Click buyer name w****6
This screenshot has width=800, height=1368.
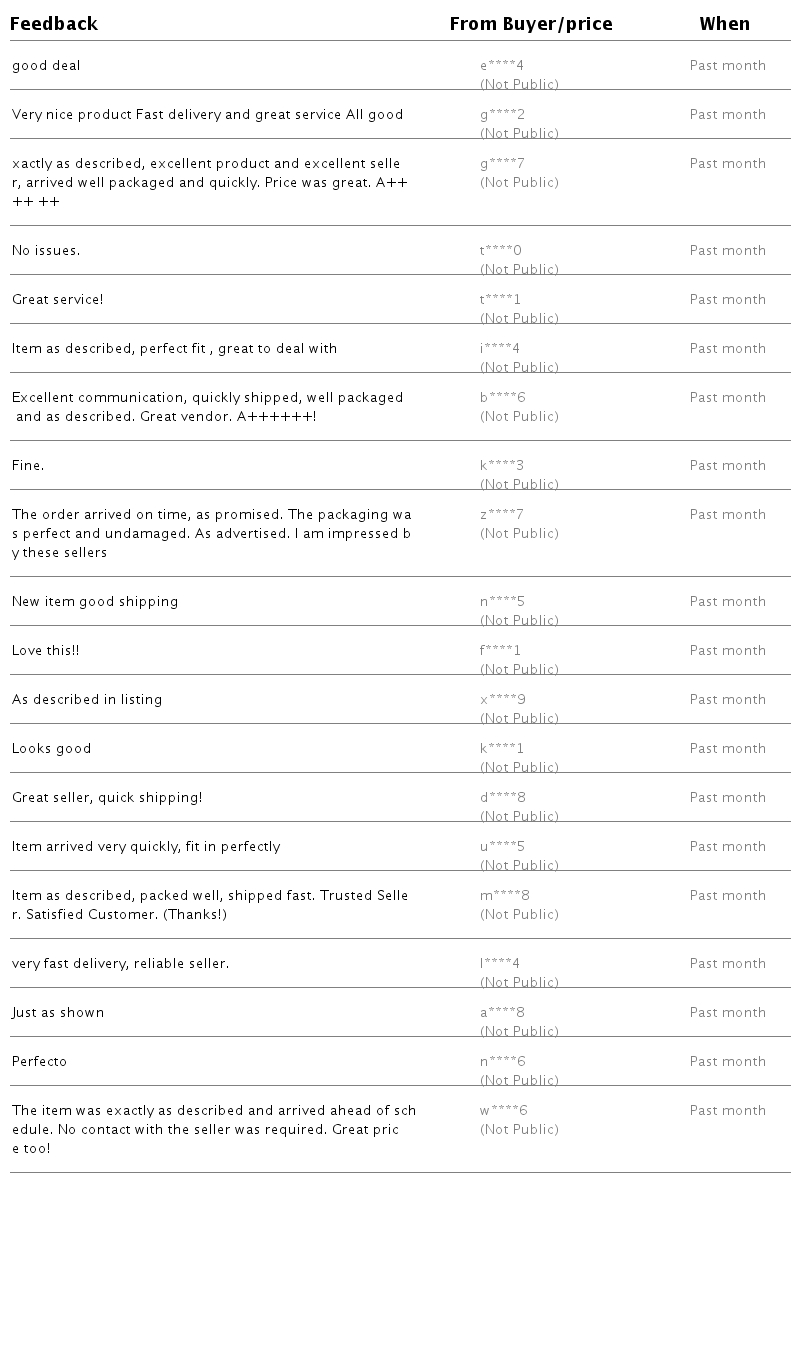click(504, 1111)
